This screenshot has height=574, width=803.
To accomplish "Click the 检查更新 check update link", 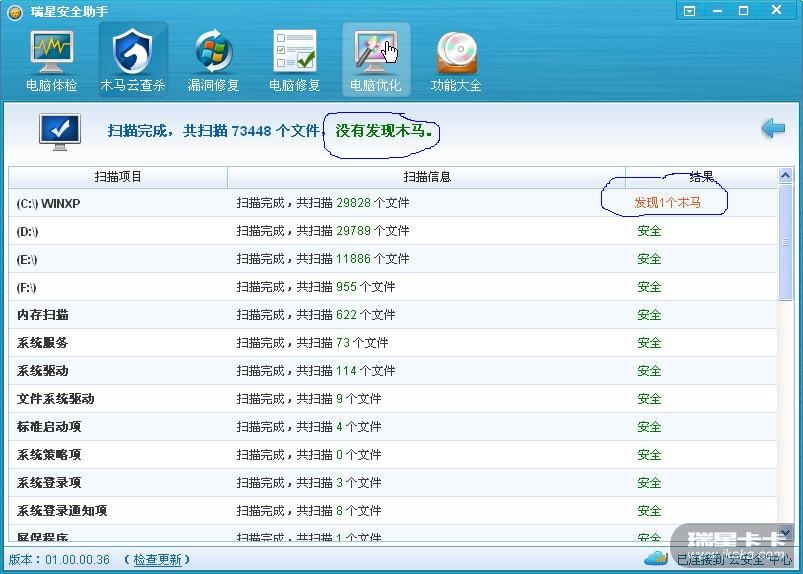I will (157, 559).
